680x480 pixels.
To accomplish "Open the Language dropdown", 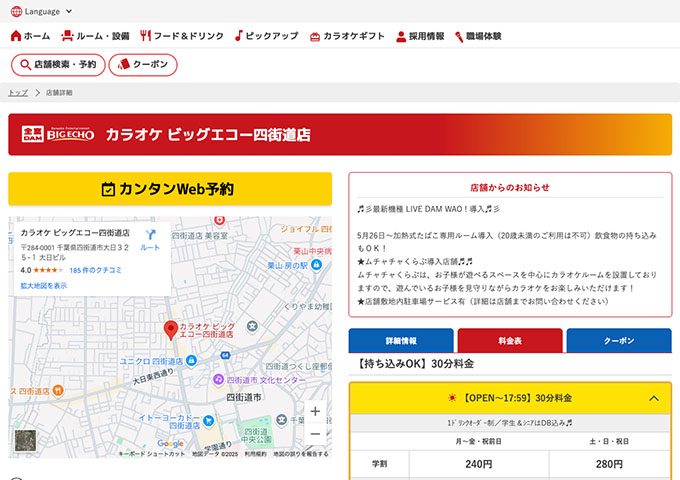I will [42, 11].
